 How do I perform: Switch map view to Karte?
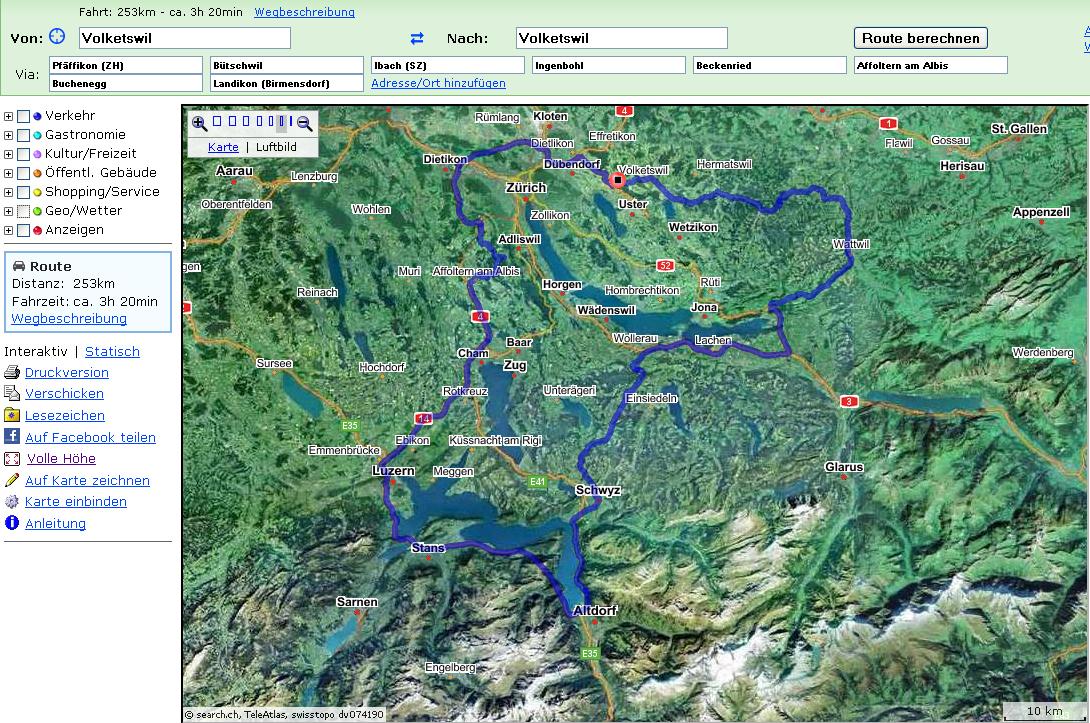223,147
